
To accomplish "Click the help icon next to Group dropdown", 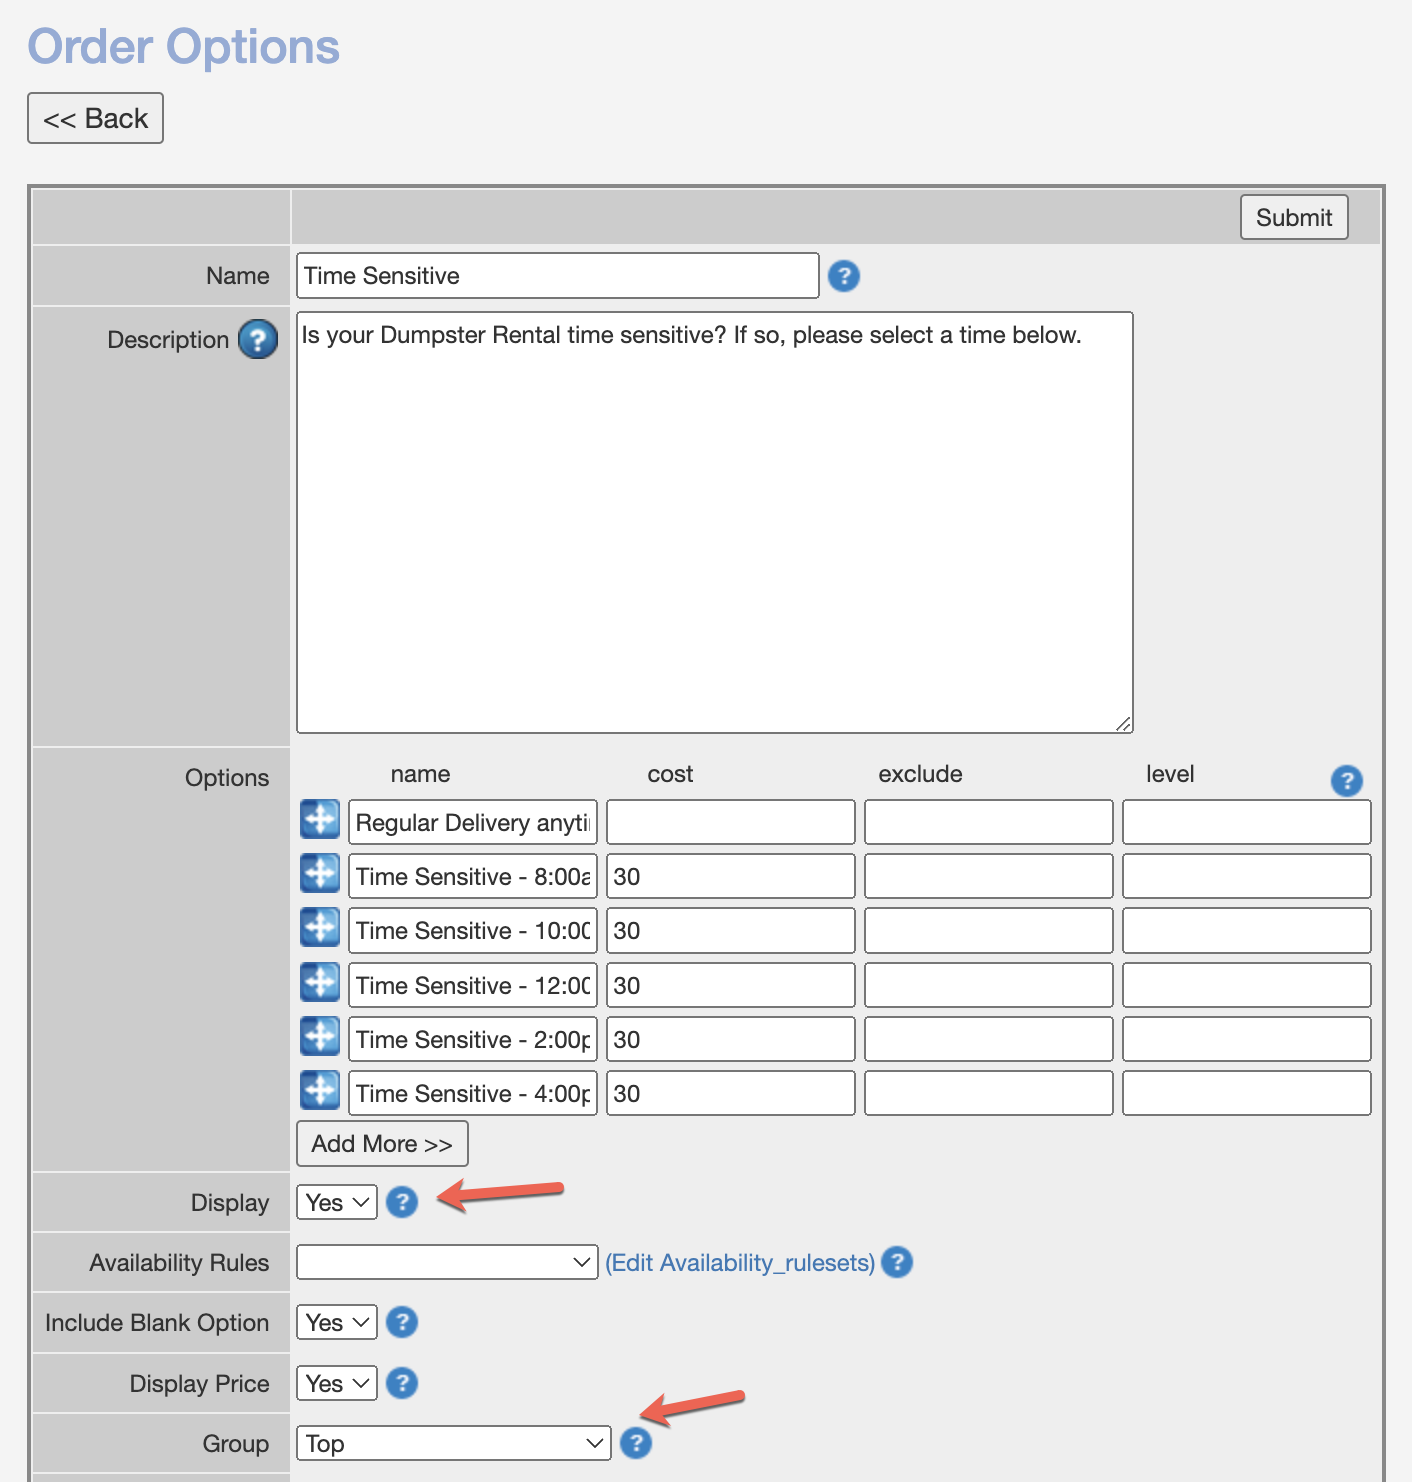I will [x=636, y=1443].
